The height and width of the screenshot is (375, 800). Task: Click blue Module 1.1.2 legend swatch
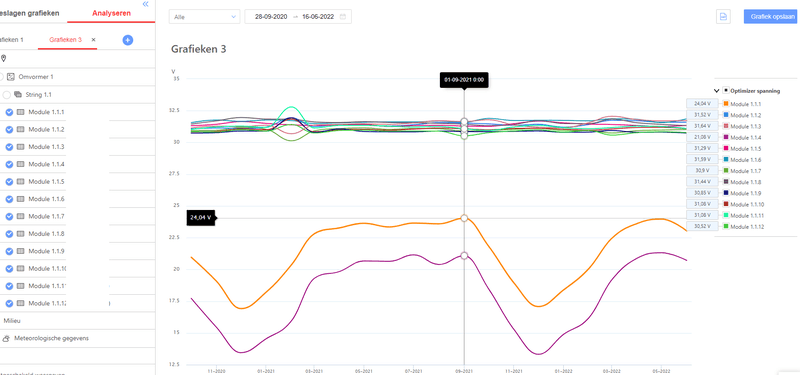[x=726, y=115]
